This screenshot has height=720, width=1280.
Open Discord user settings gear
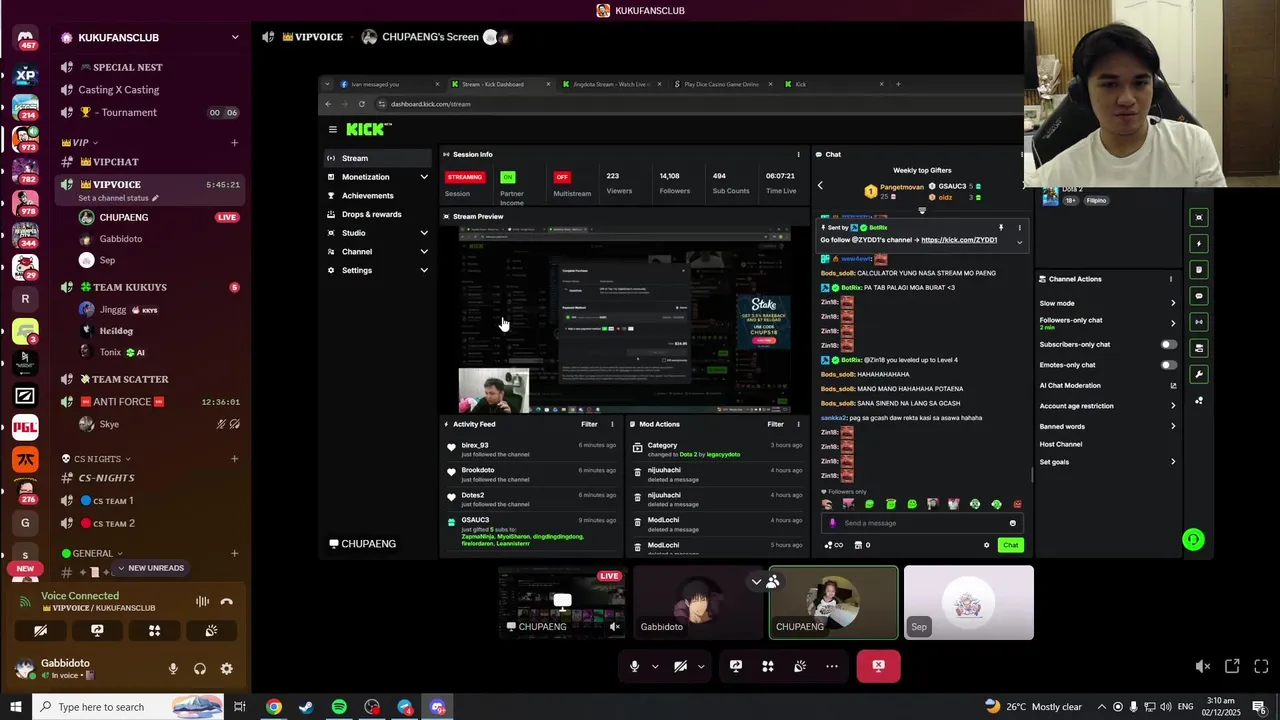227,669
